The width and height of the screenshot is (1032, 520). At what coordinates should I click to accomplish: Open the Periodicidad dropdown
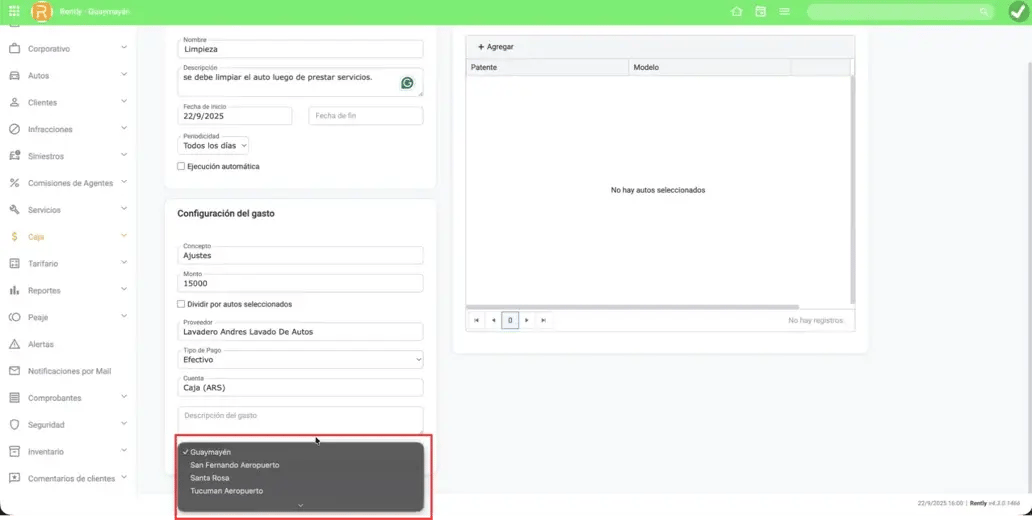point(214,145)
